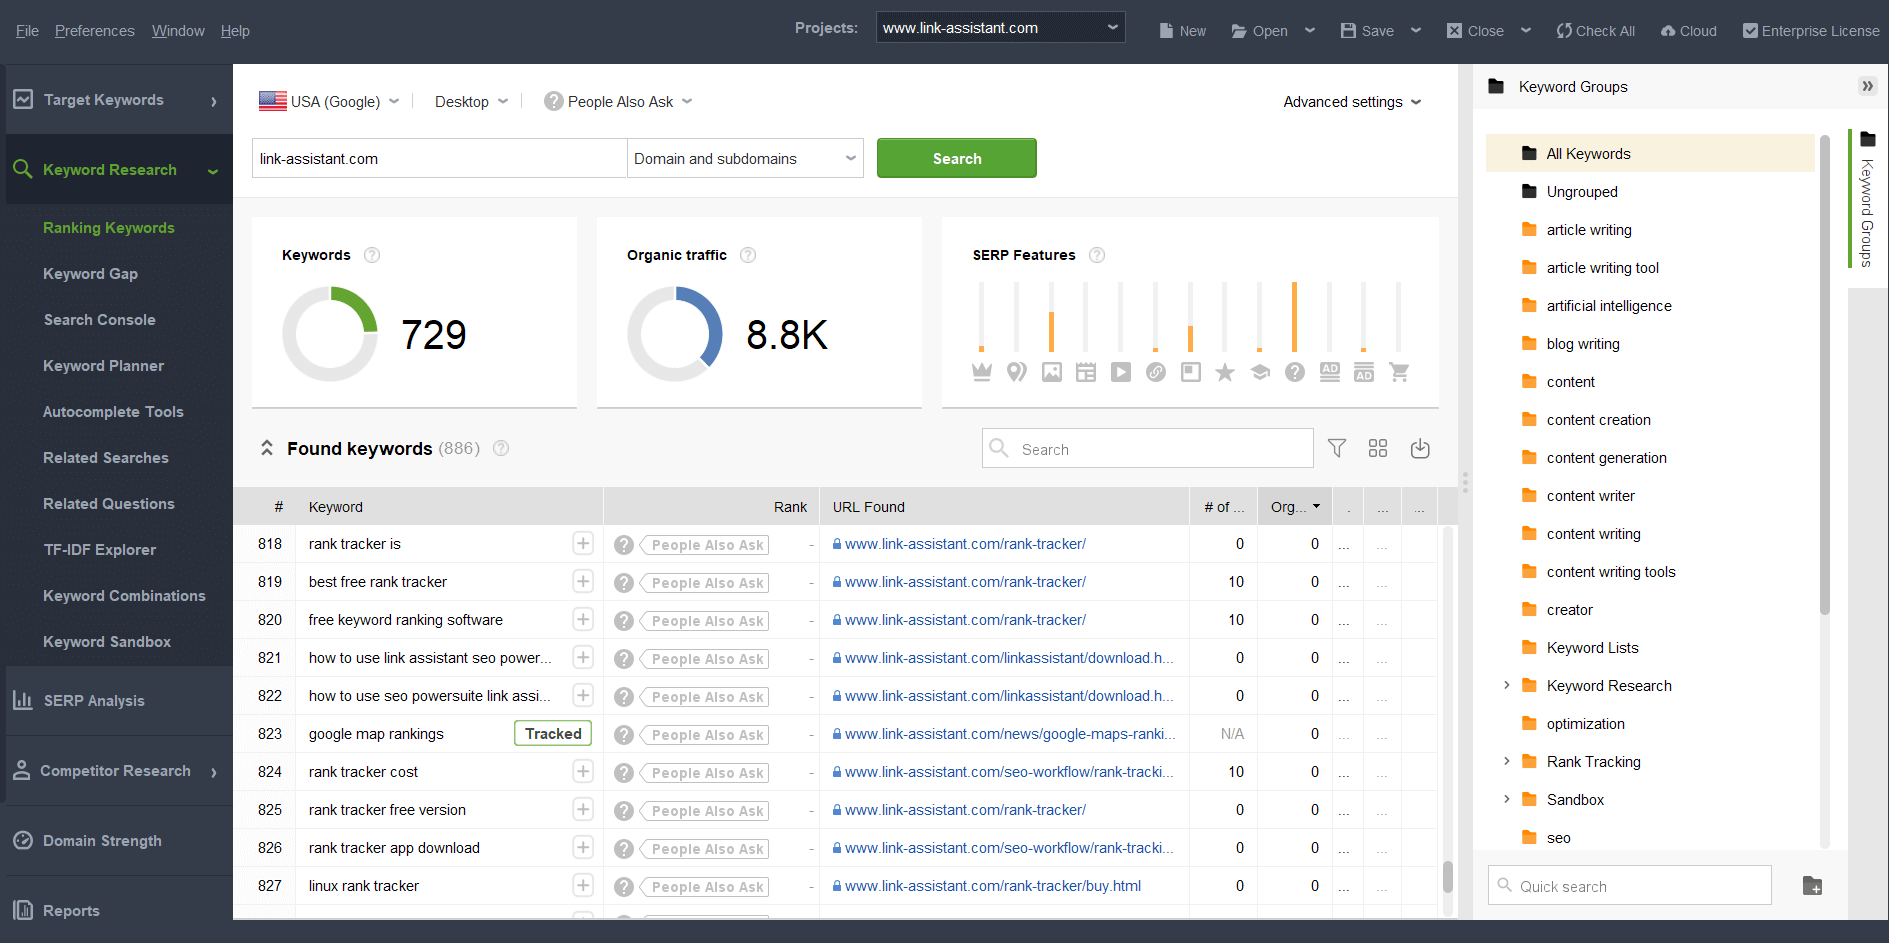Click the Save project button
This screenshot has width=1889, height=943.
click(1367, 31)
